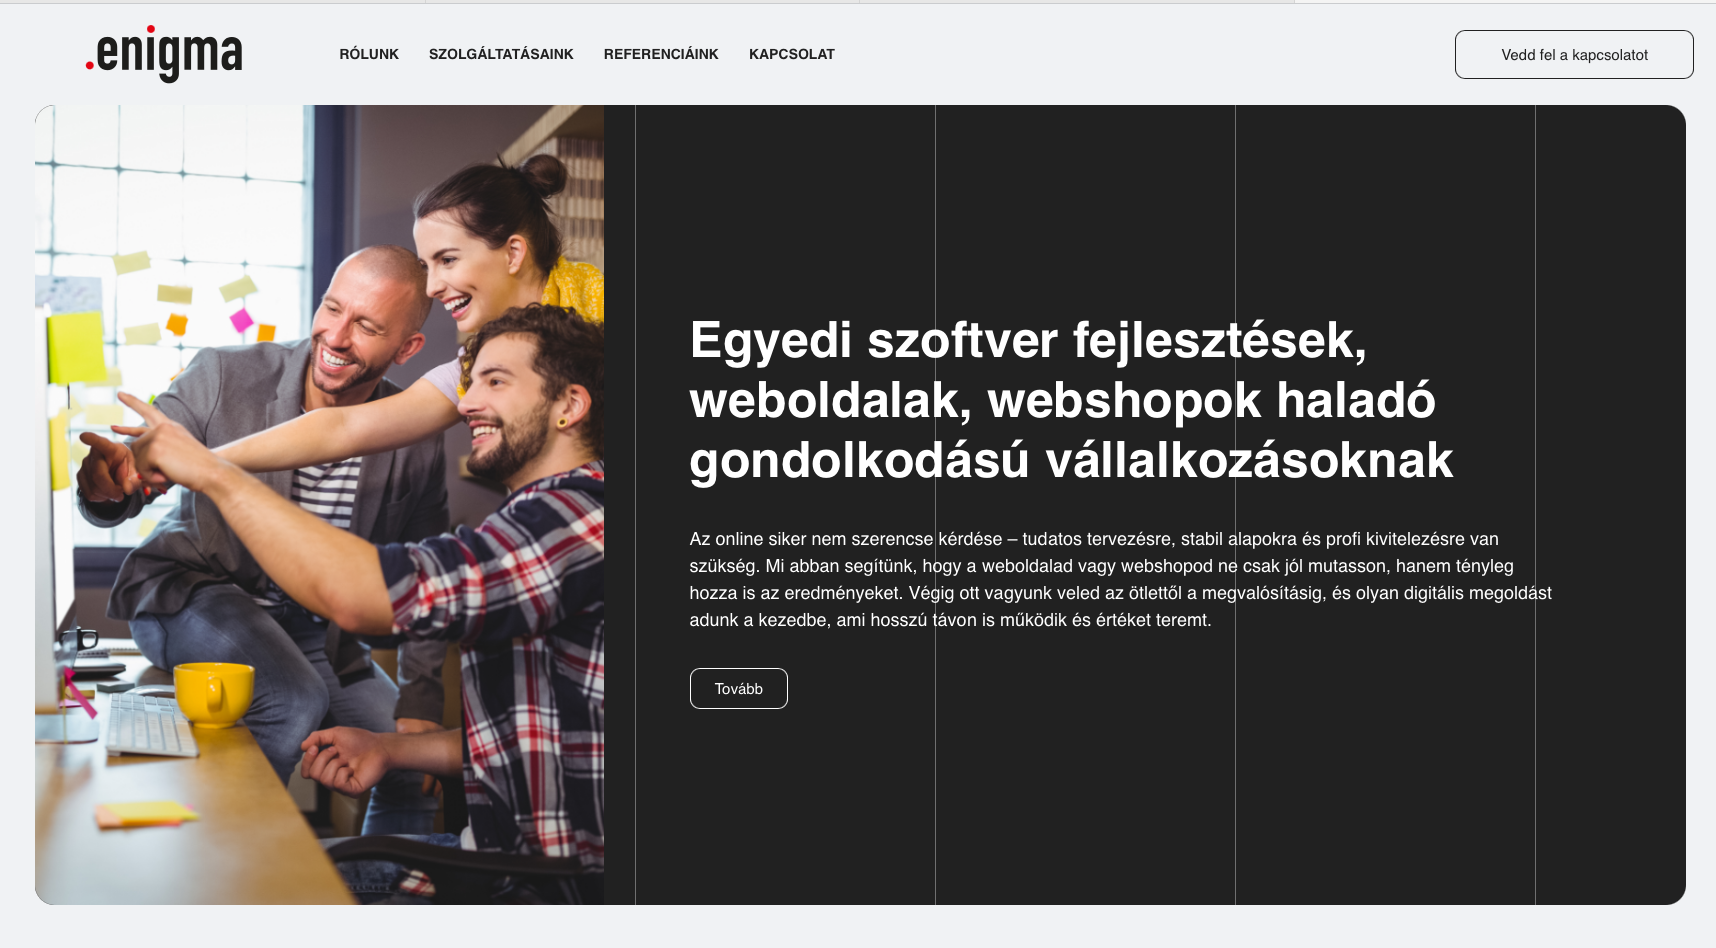Click the pink sticky note on the window

click(241, 320)
